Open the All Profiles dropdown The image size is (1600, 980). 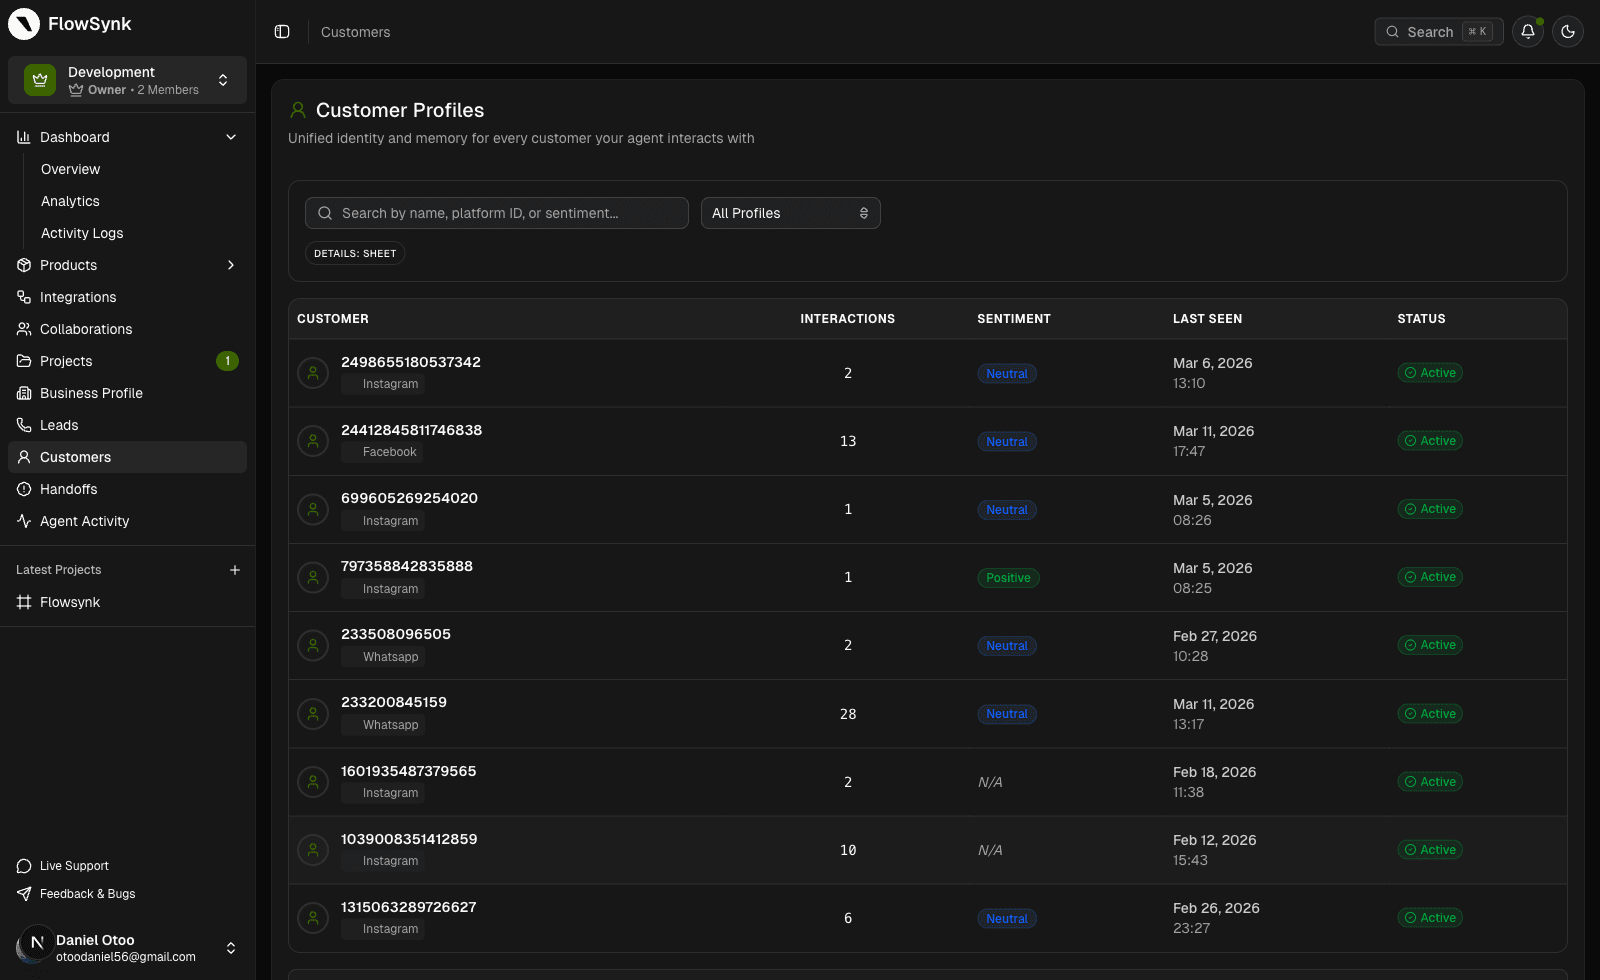[x=790, y=213]
